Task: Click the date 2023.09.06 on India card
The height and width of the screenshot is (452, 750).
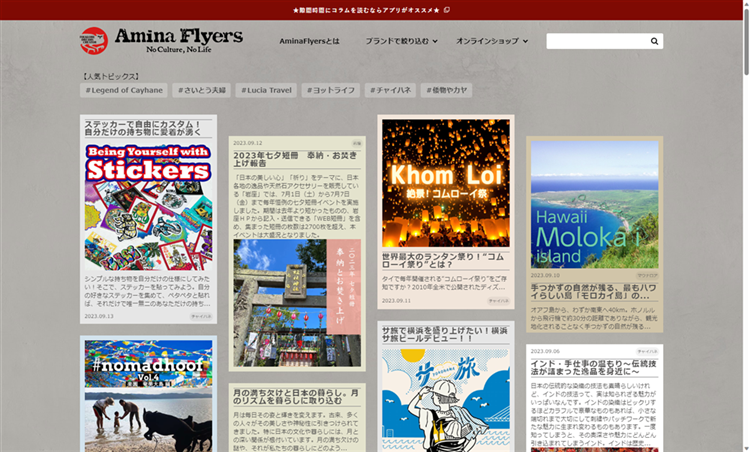Action: pos(545,352)
